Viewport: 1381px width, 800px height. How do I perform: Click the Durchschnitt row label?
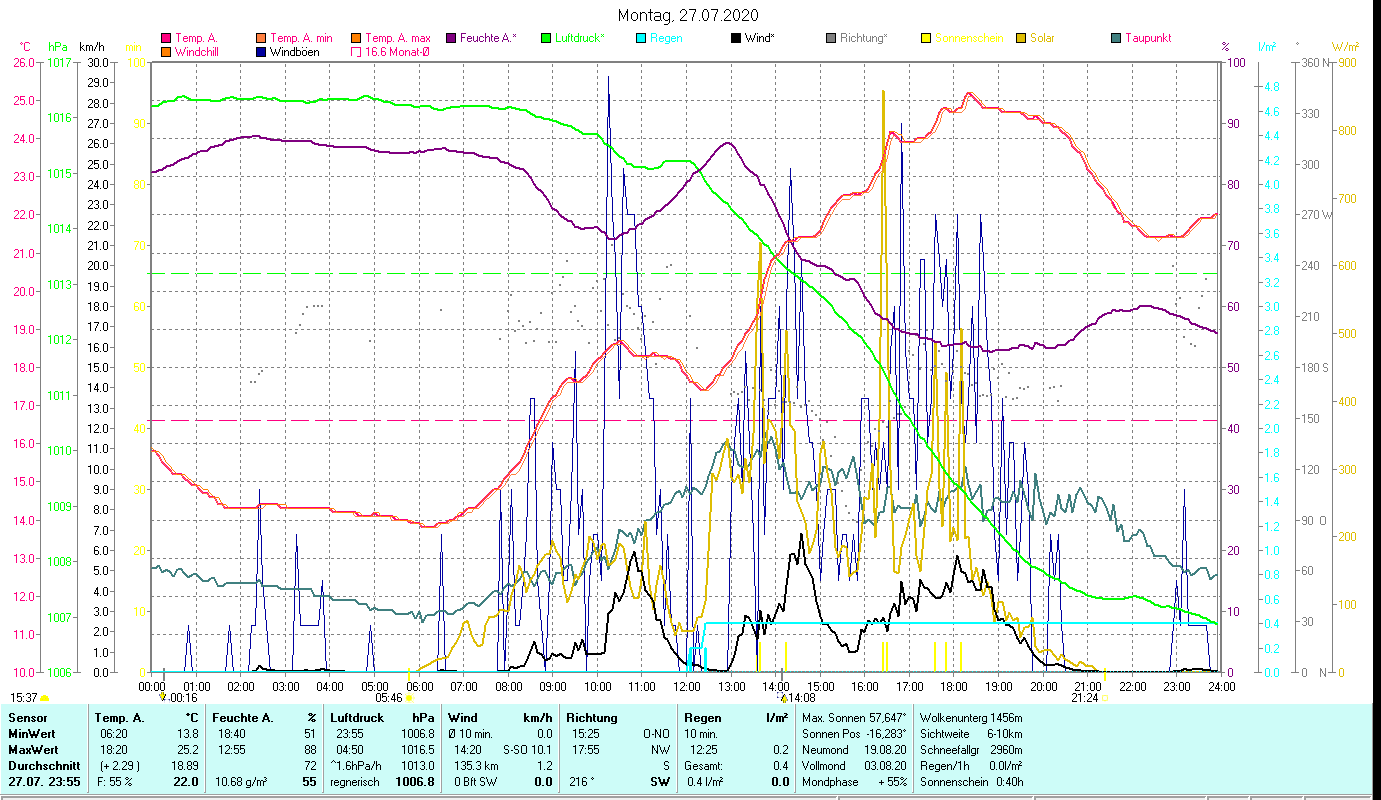click(42, 766)
